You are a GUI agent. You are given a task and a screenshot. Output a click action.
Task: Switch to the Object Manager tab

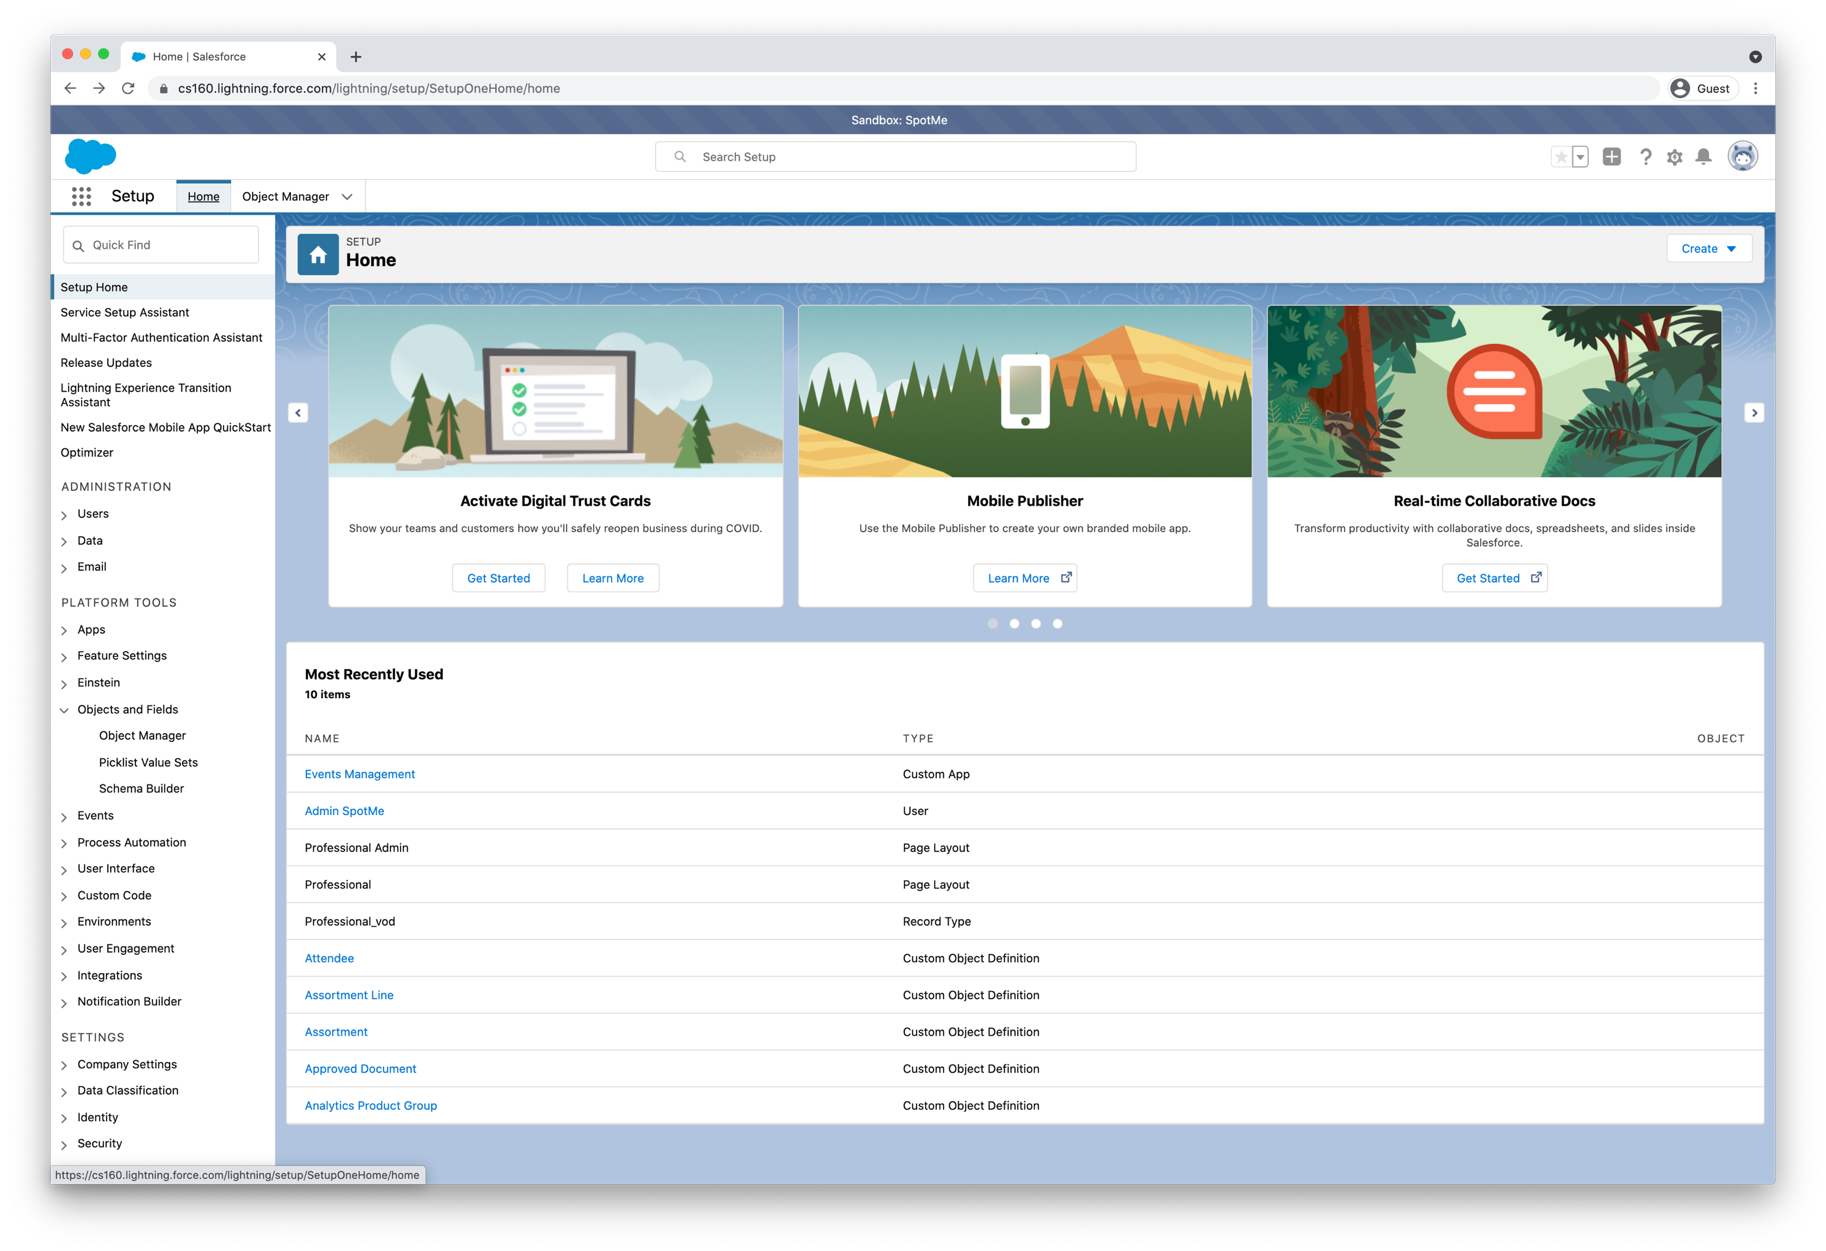pyautogui.click(x=285, y=196)
